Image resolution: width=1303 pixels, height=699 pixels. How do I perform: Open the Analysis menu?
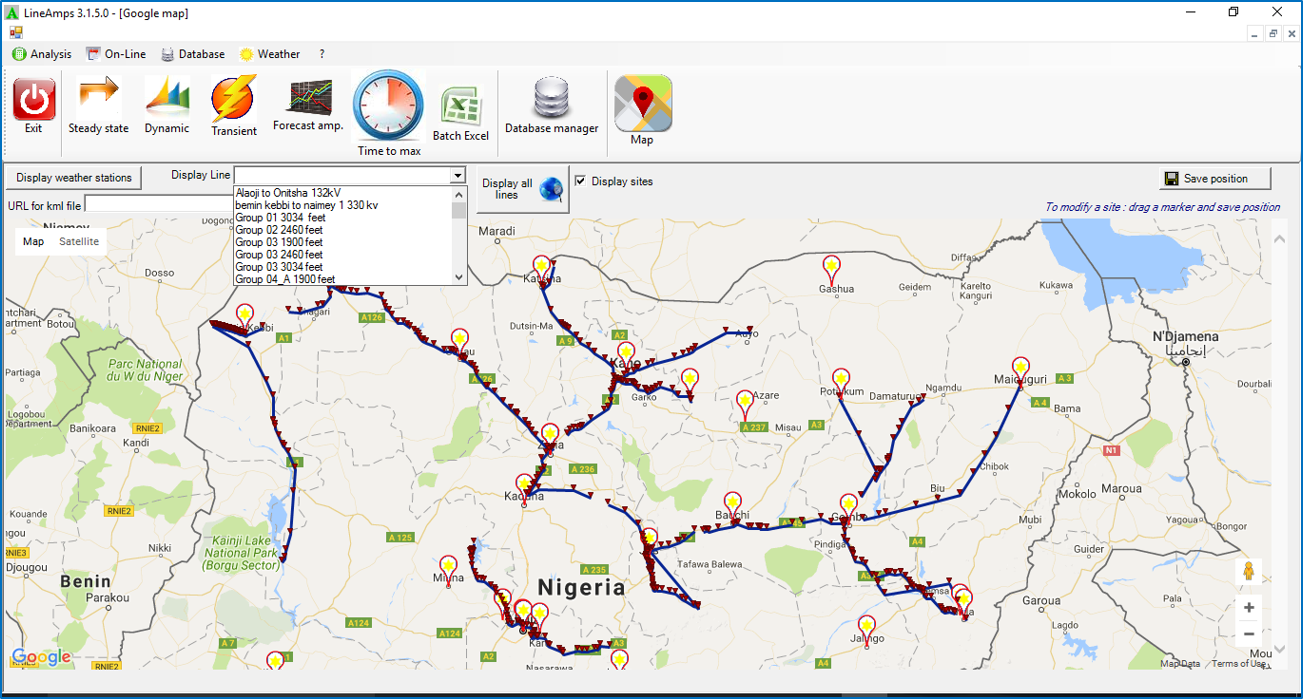(x=42, y=54)
